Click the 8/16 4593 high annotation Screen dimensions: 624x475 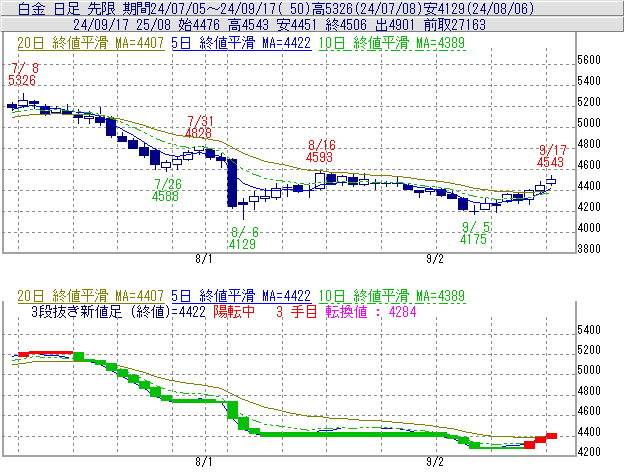(x=320, y=151)
